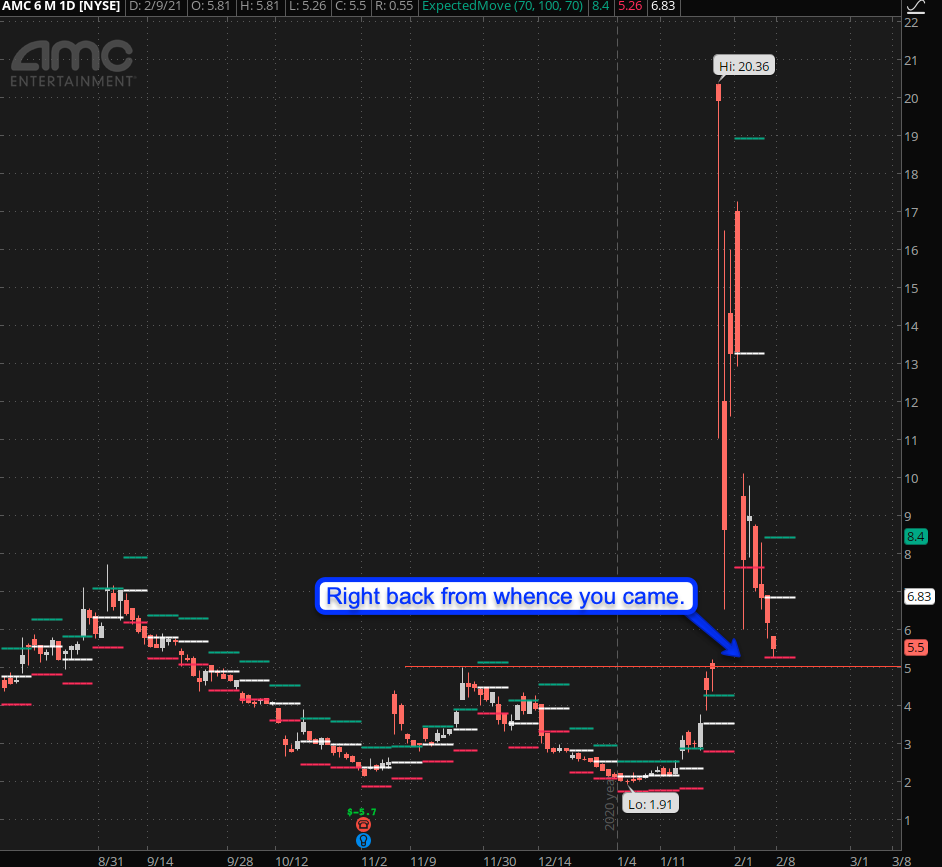Screen dimensions: 942x867
Task: Click the 17 level on the price axis
Action: pos(911,212)
